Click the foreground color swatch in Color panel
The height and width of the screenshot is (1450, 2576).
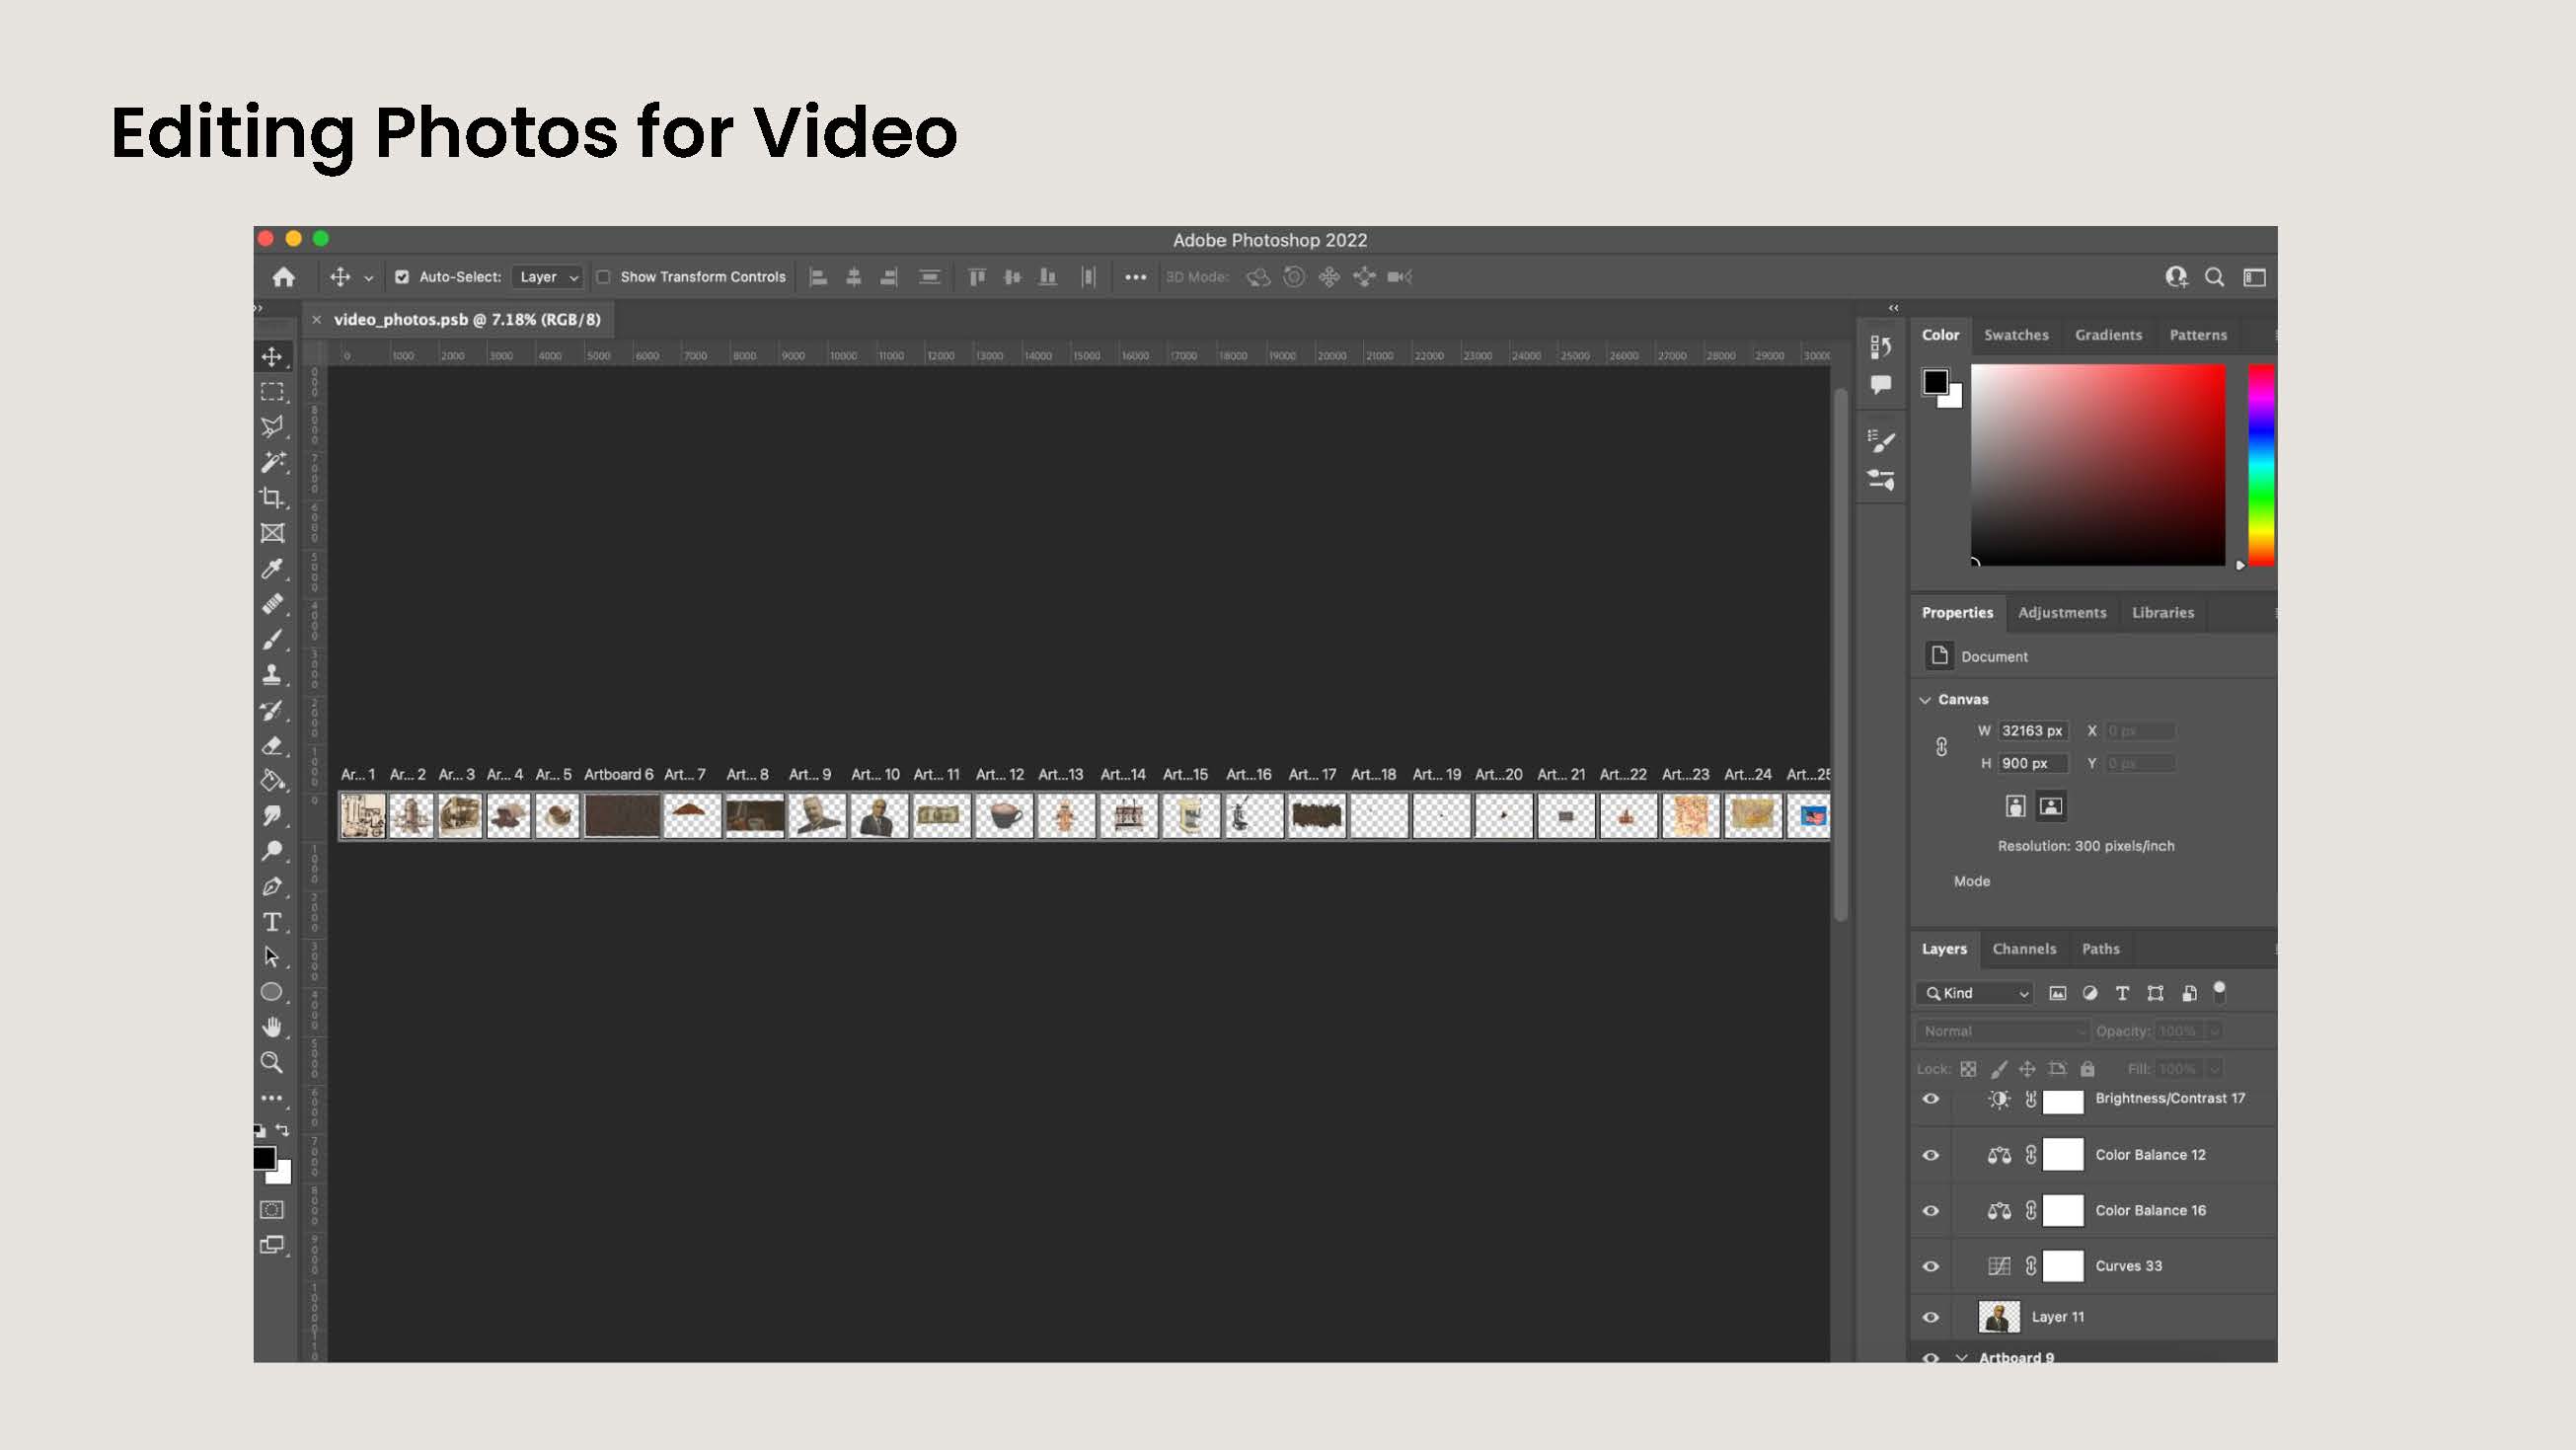[1935, 382]
